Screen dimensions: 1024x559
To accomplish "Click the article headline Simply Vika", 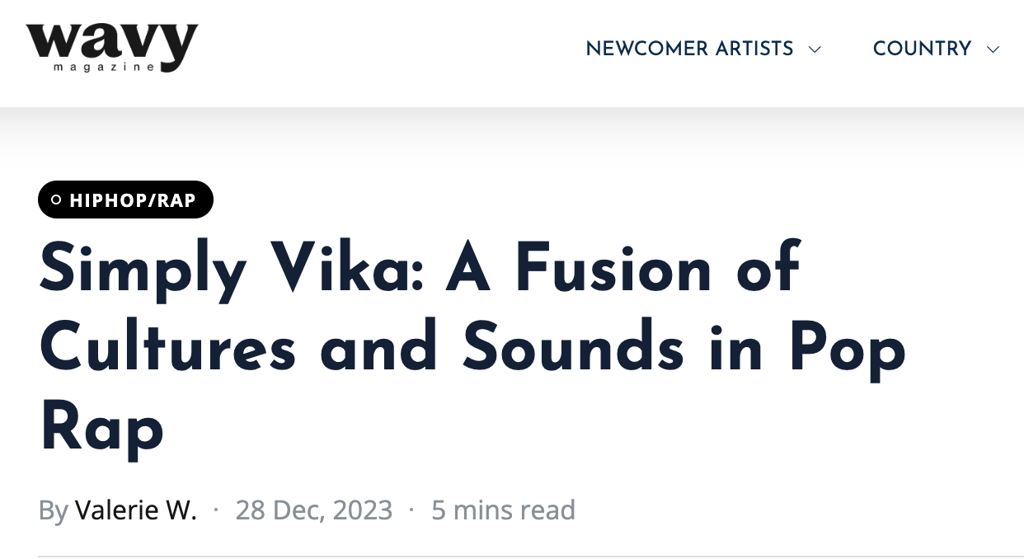I will click(x=420, y=268).
